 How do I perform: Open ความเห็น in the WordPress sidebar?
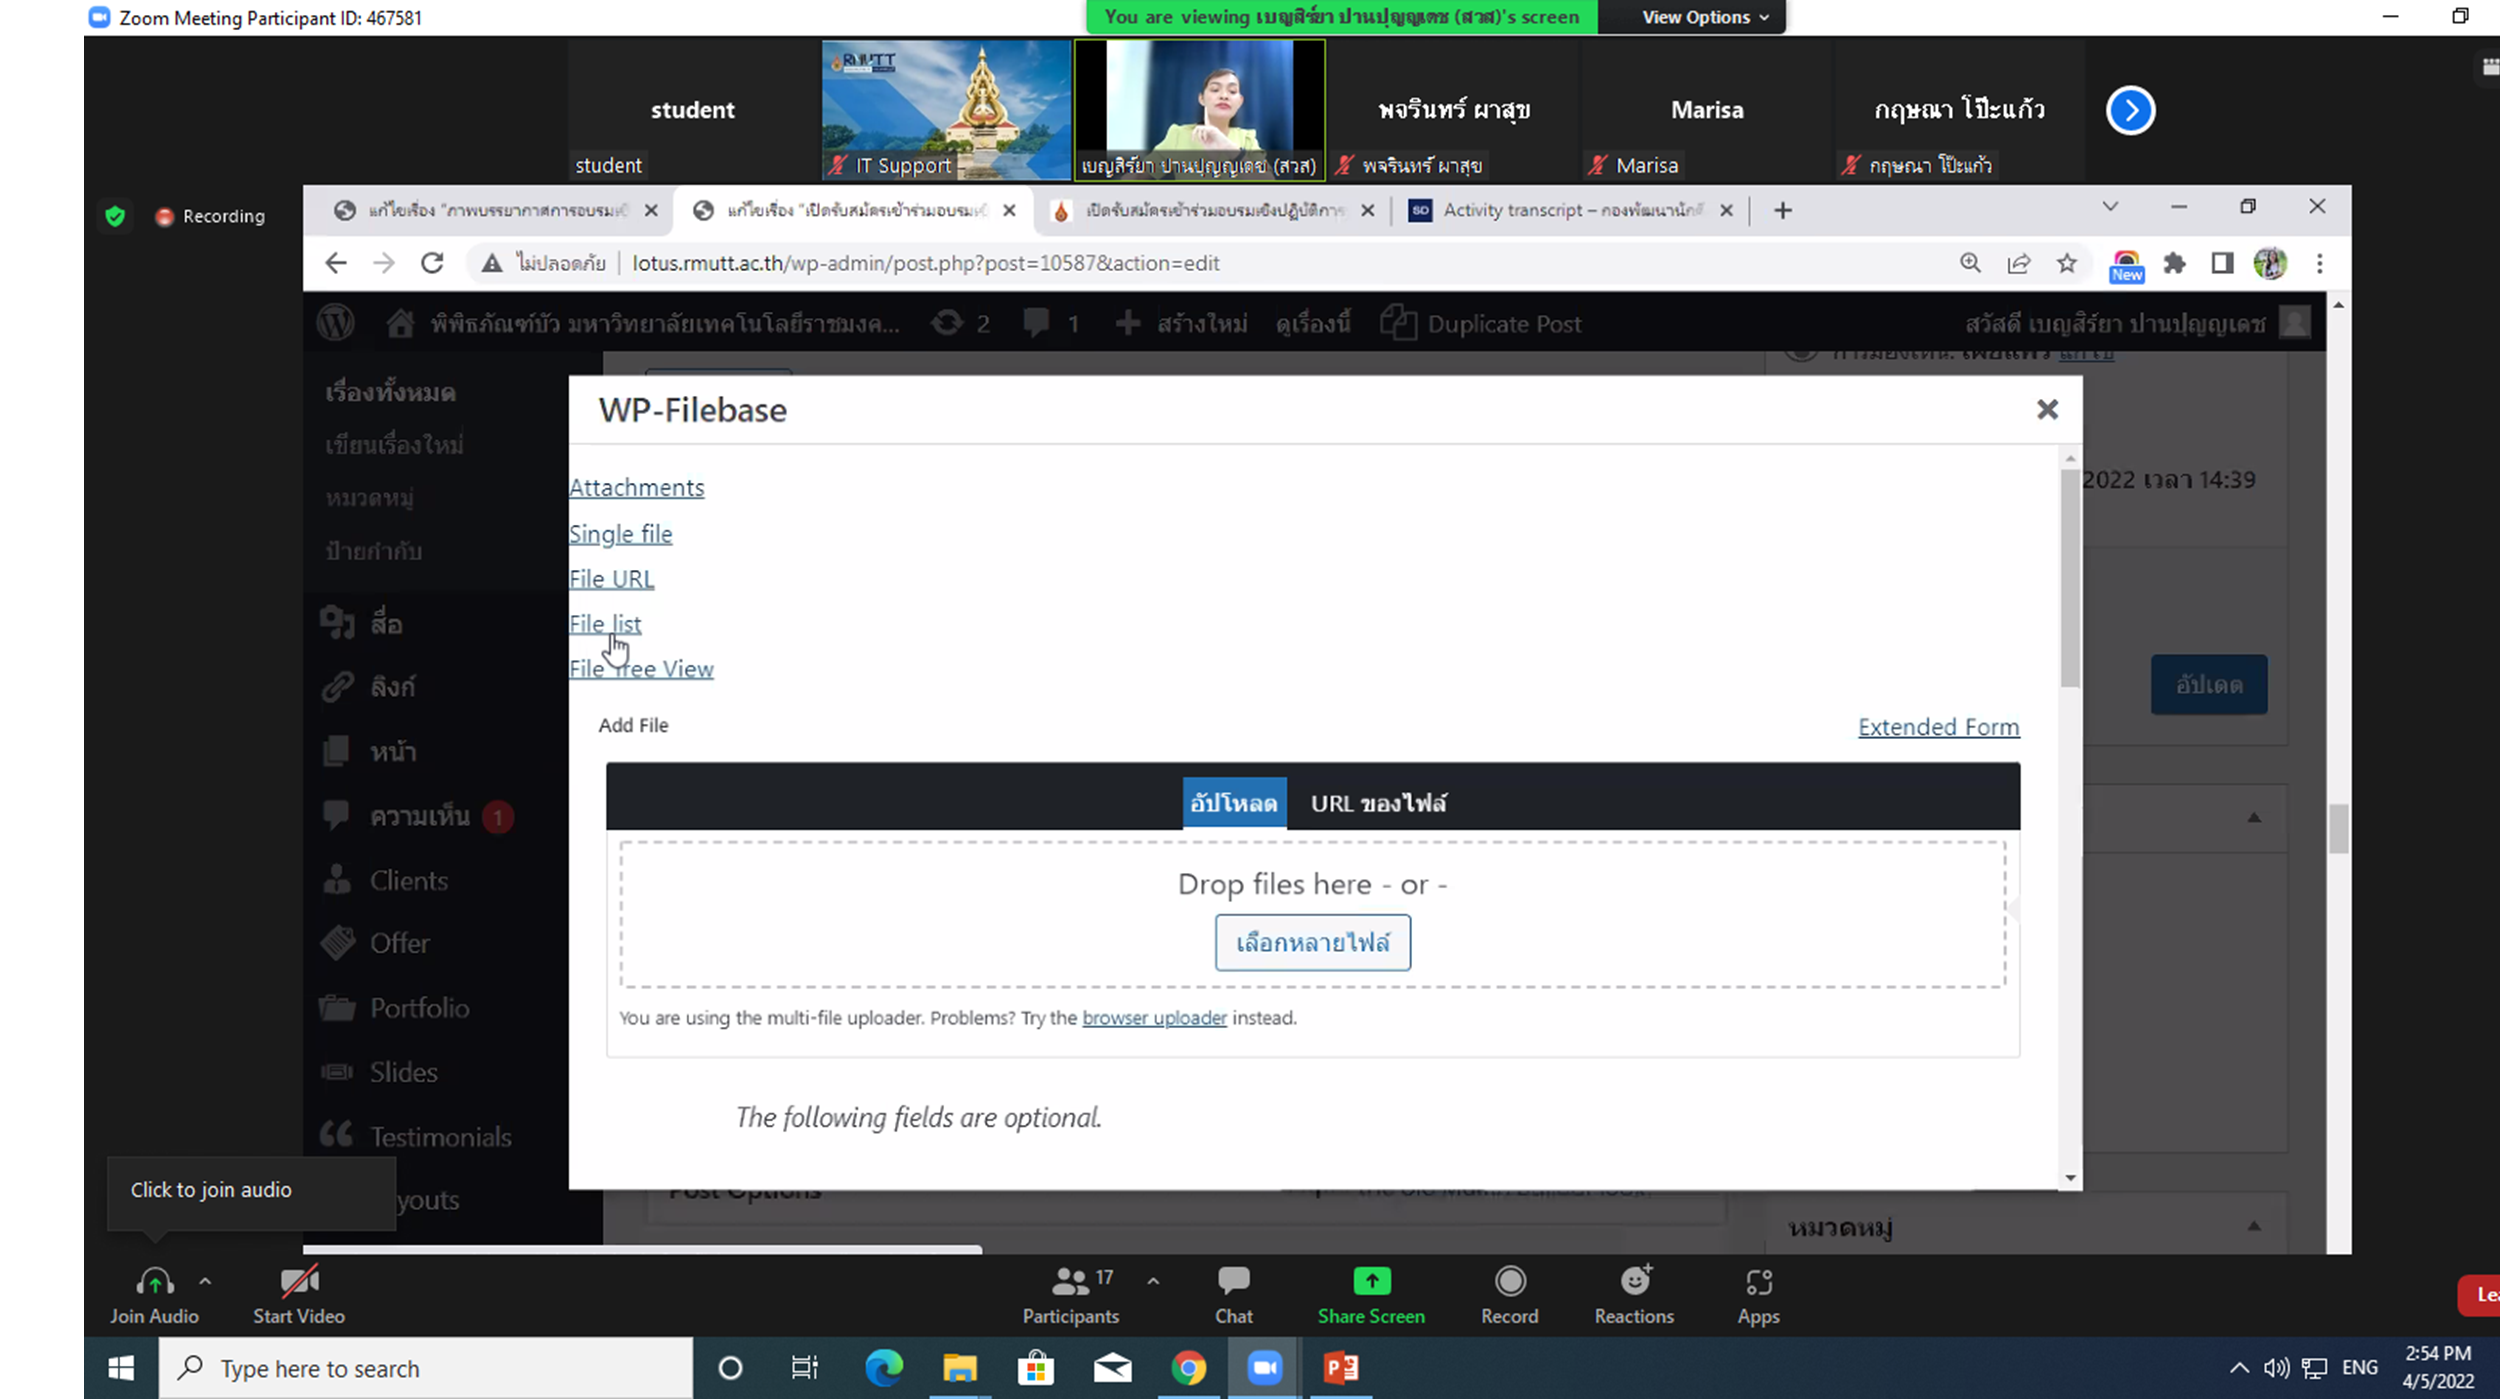point(419,816)
